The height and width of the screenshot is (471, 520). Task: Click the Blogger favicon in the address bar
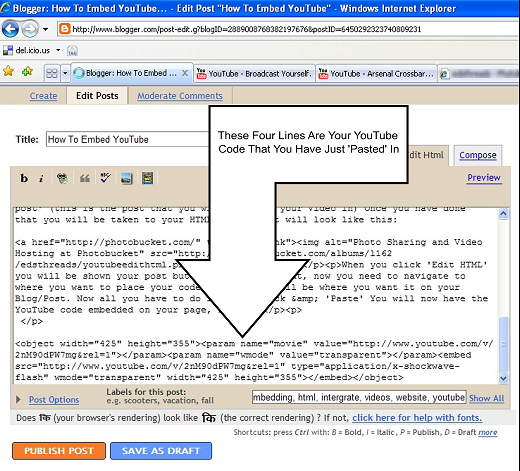point(64,29)
